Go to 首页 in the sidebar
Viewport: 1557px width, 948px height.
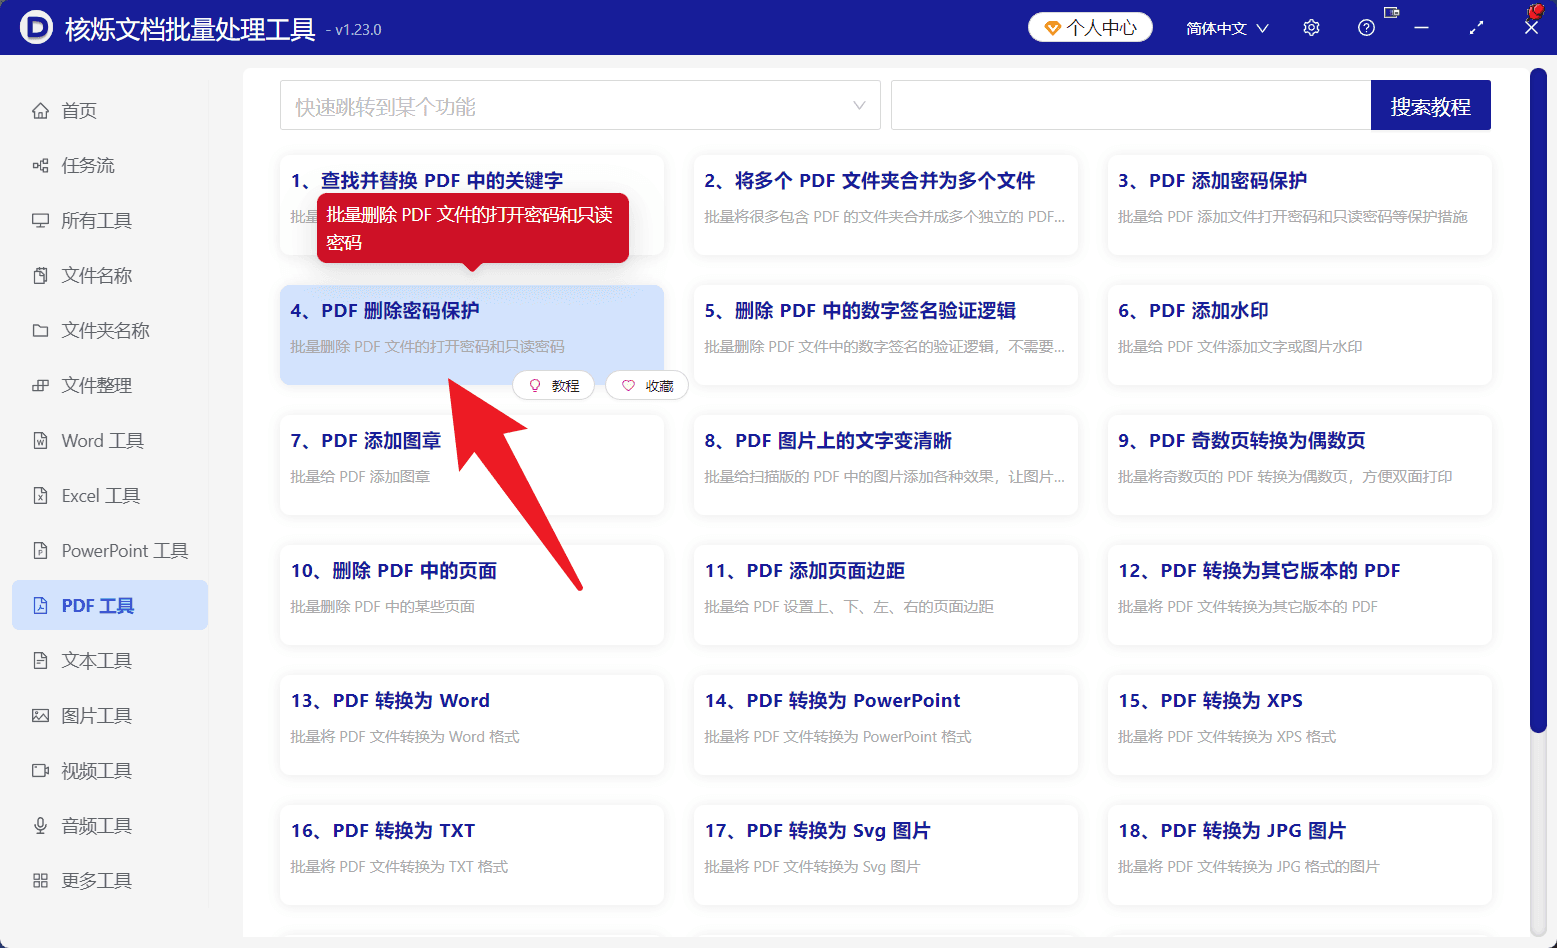[x=110, y=111]
